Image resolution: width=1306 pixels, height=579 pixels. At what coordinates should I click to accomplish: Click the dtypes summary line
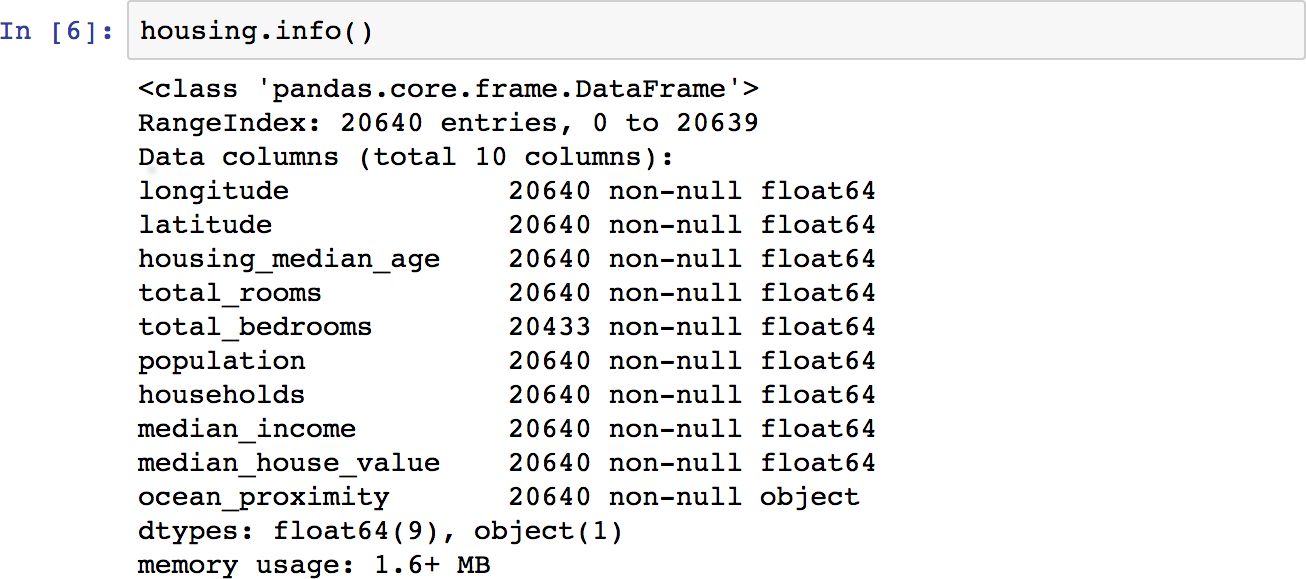point(380,531)
